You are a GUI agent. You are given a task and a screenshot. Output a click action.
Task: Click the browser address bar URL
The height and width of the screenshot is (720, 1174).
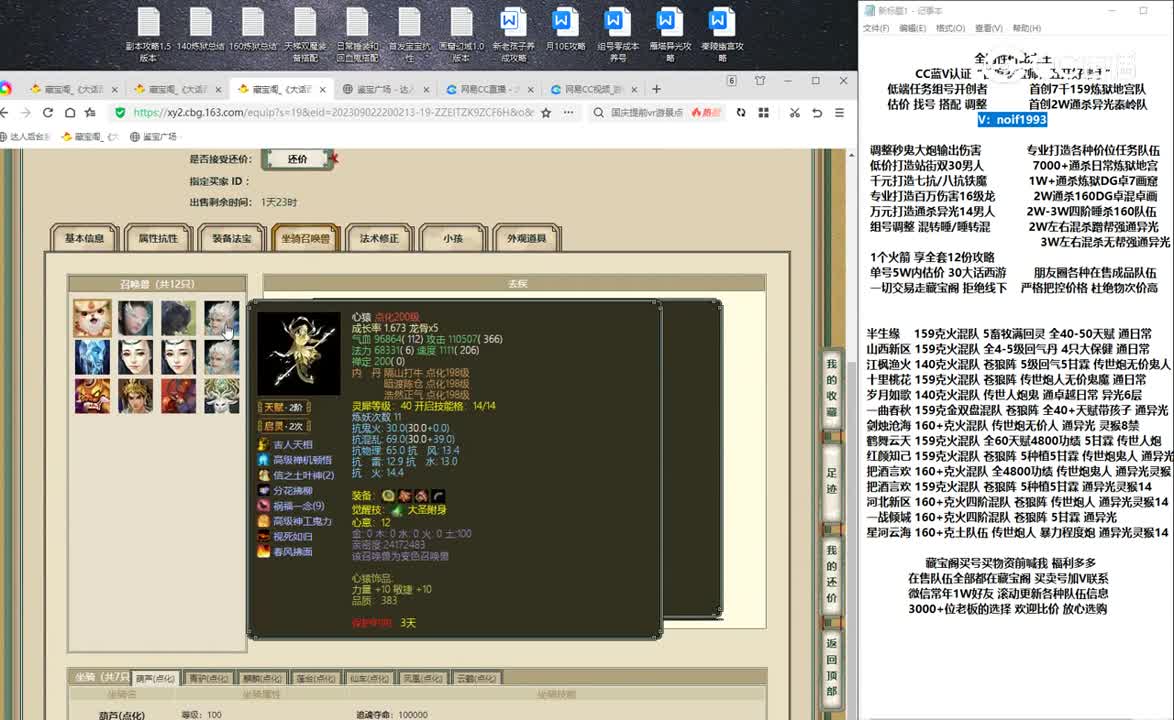[x=333, y=112]
